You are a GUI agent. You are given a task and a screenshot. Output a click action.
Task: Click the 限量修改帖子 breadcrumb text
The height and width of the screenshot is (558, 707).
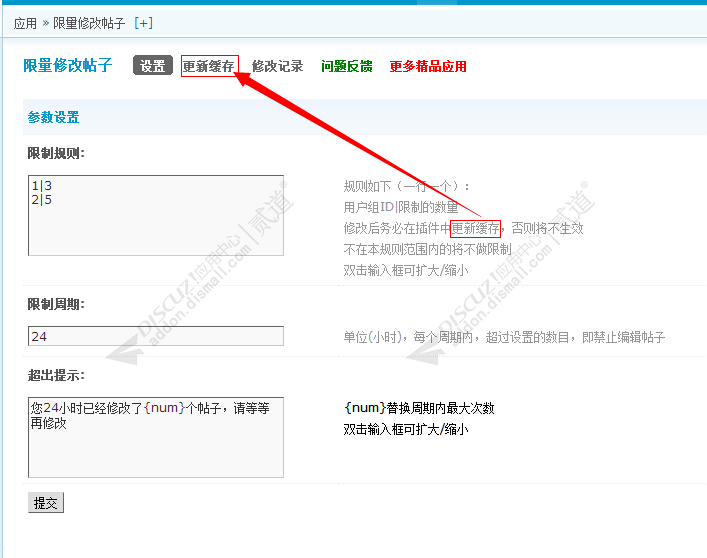click(89, 23)
